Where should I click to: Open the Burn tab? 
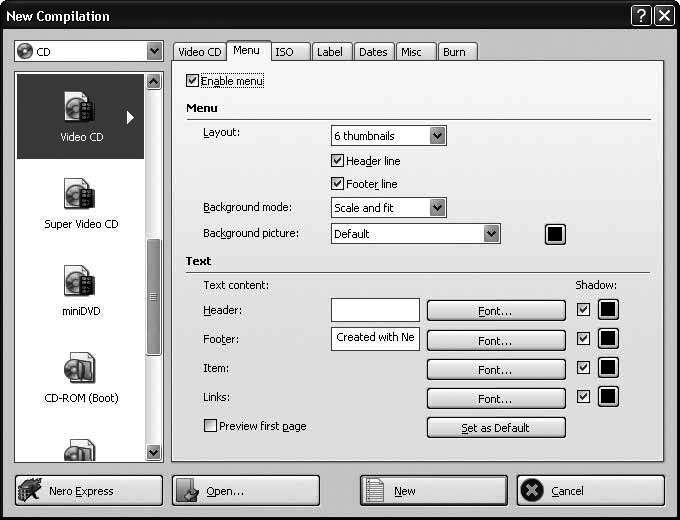(x=454, y=52)
